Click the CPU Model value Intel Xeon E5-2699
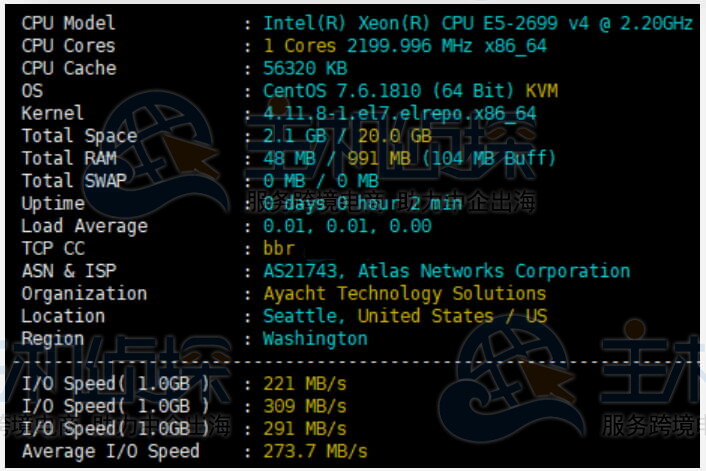 pos(478,23)
